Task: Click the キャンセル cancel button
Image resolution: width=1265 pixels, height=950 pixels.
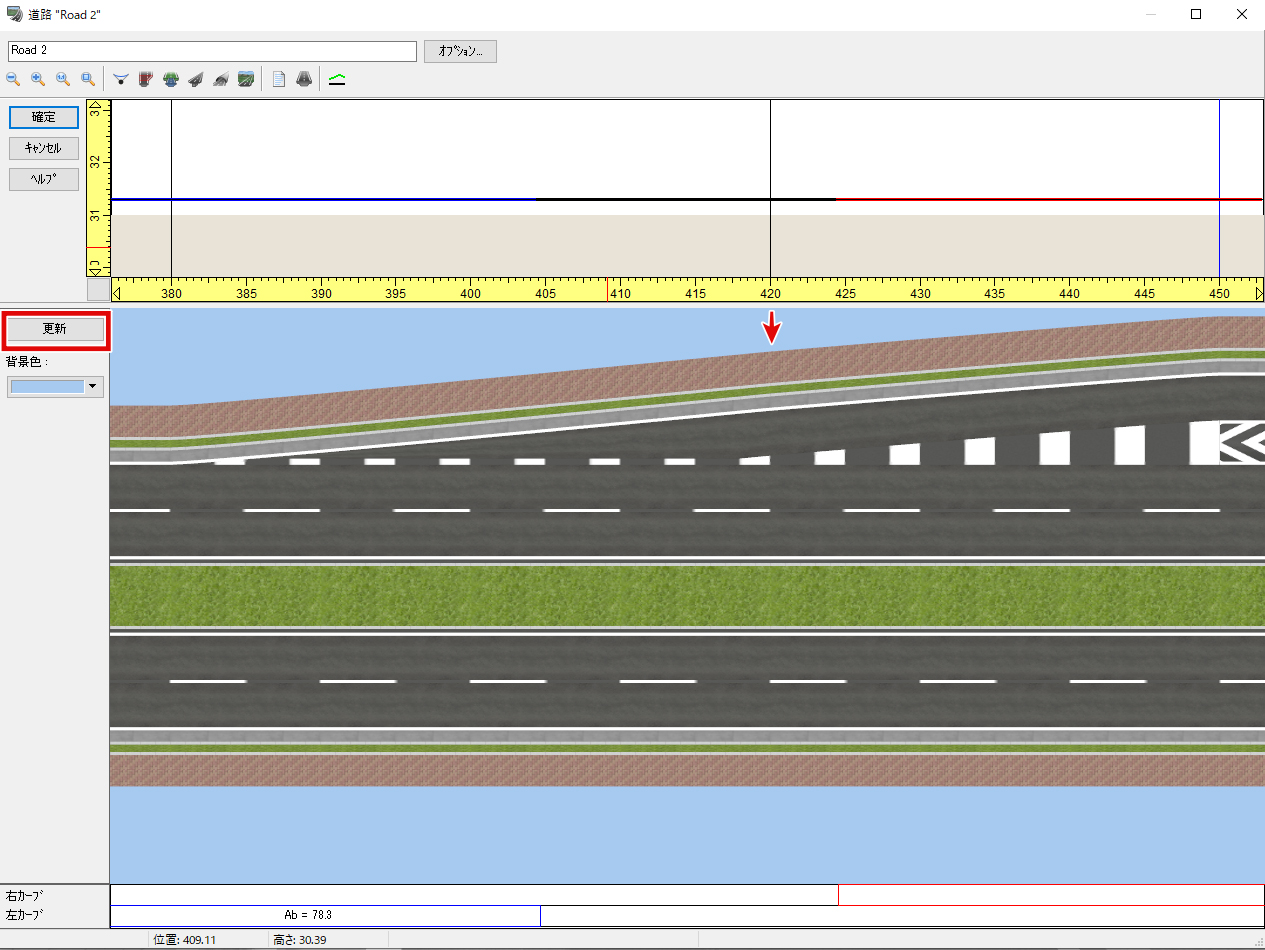Action: click(44, 148)
